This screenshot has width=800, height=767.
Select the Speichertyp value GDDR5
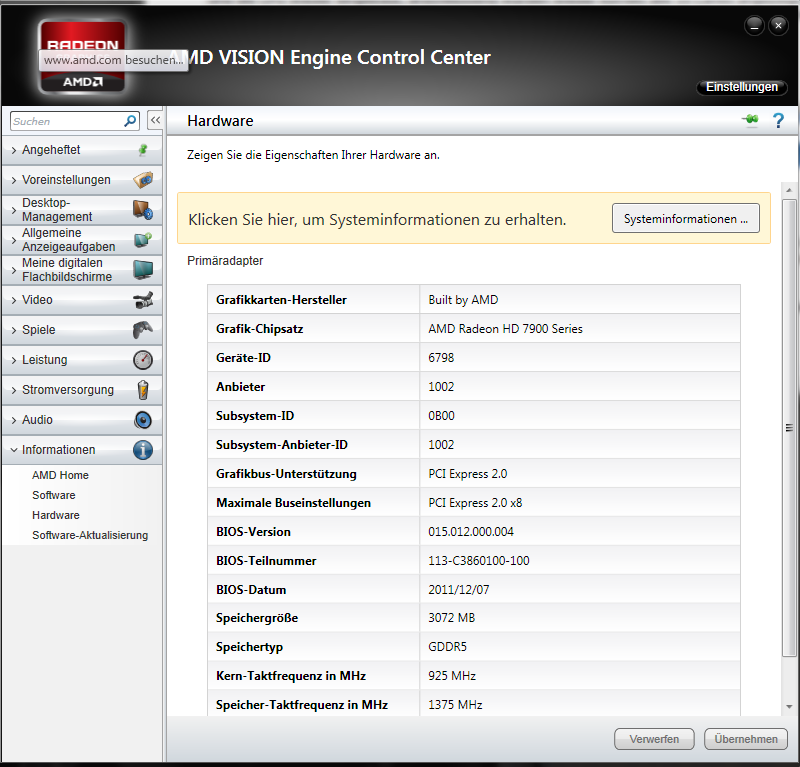(x=447, y=647)
